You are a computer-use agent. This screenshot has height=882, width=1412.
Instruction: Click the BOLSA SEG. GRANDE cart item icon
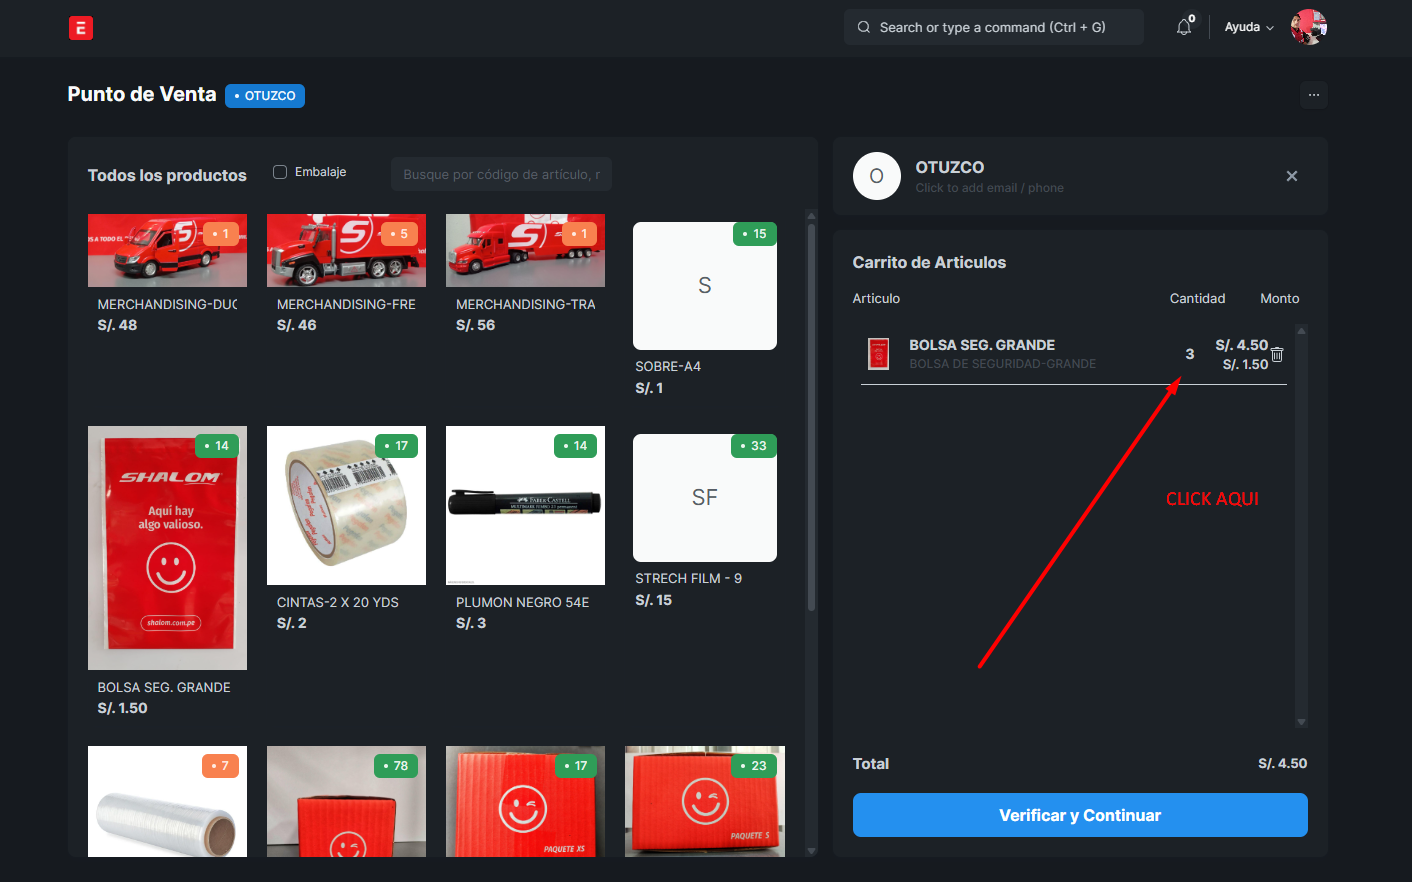click(879, 354)
